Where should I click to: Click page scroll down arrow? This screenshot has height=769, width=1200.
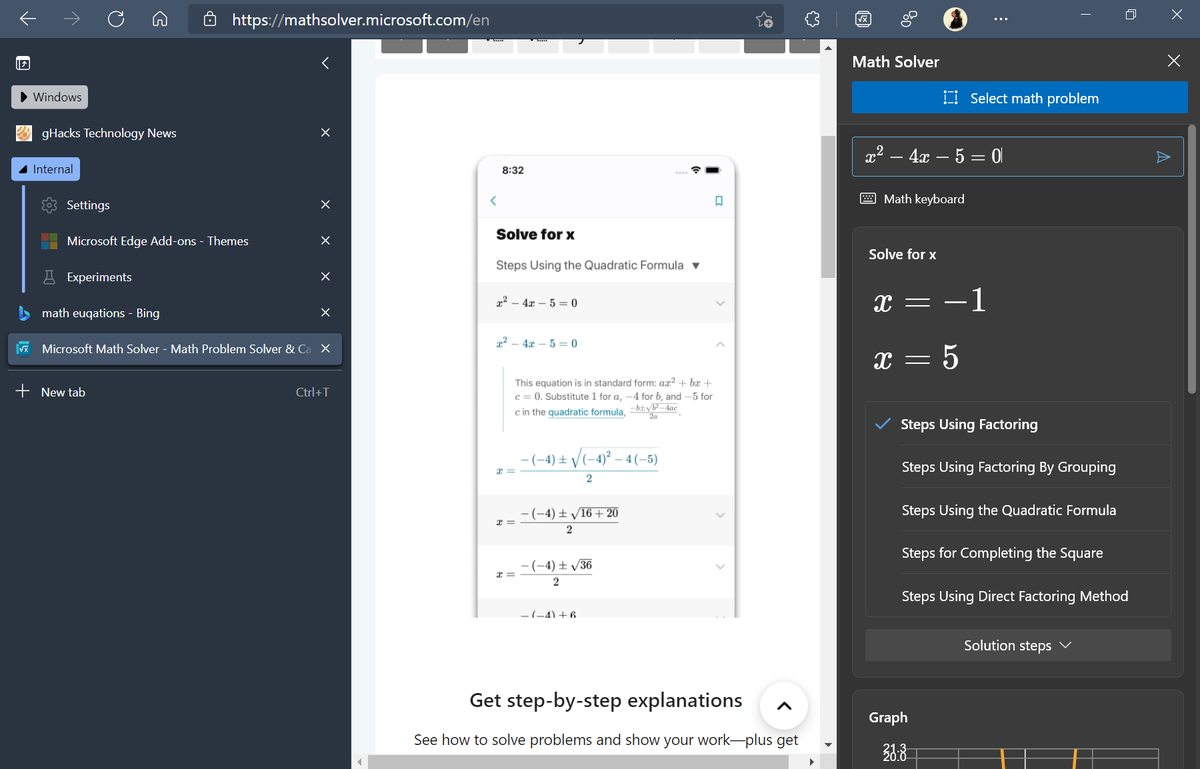tap(828, 745)
